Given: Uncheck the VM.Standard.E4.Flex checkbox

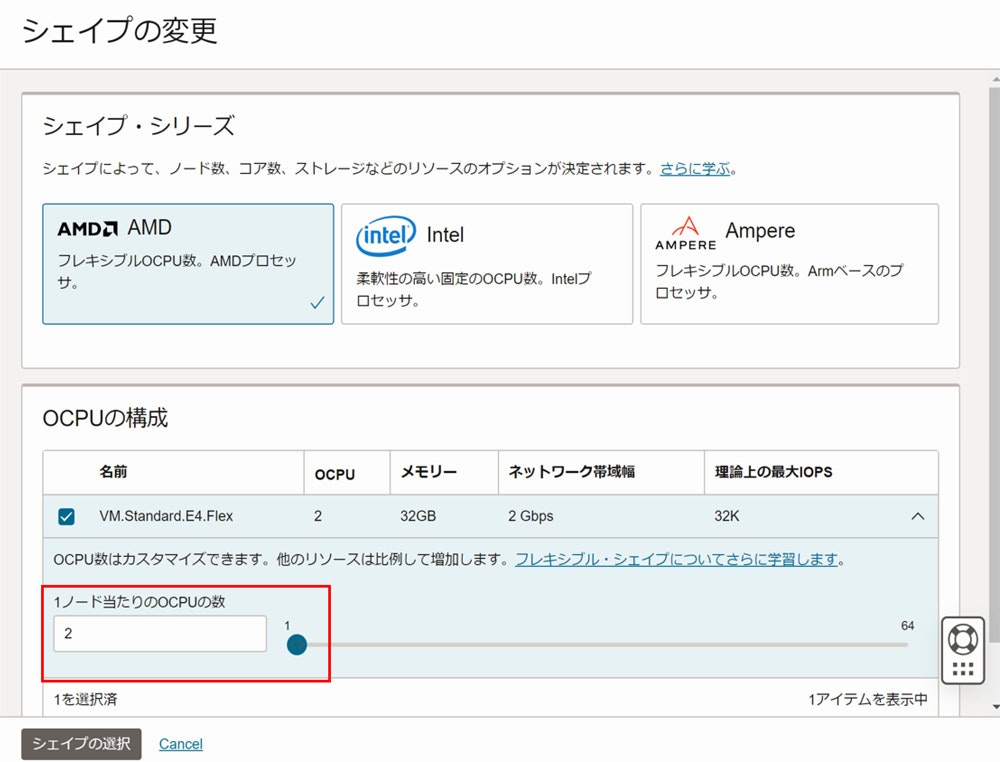Looking at the screenshot, I should tap(66, 516).
